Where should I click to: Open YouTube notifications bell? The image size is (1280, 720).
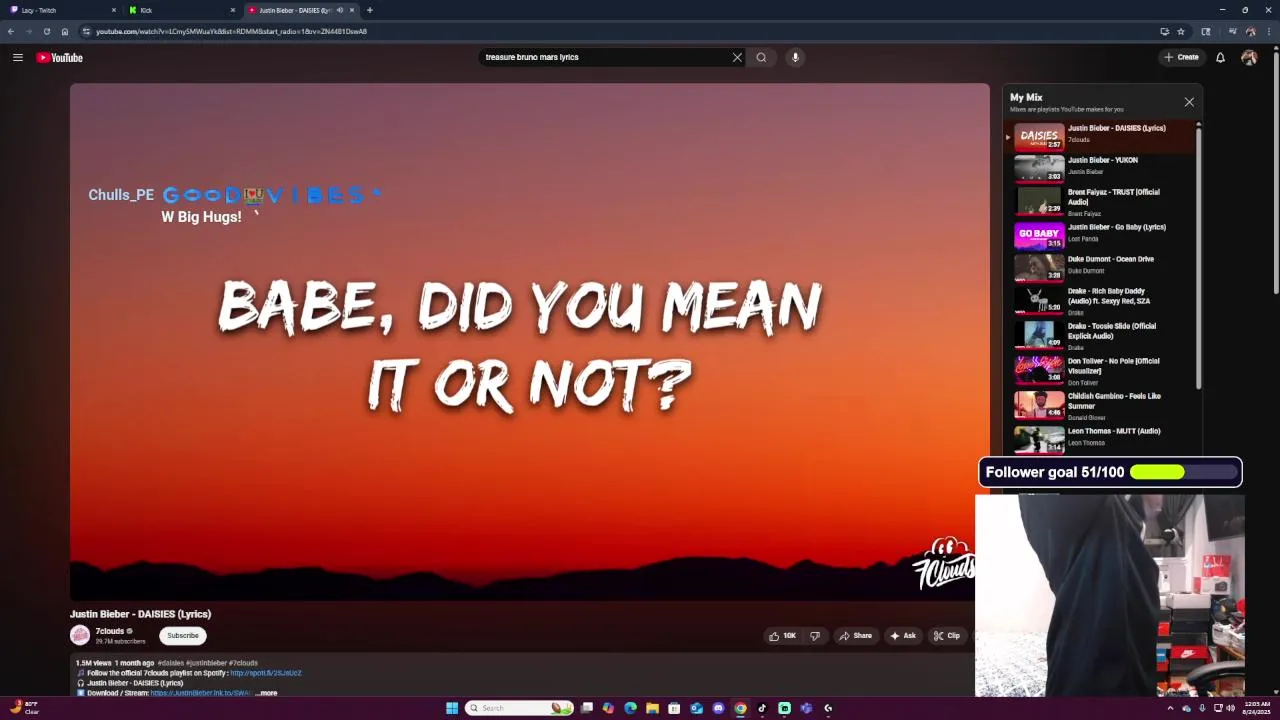point(1220,57)
